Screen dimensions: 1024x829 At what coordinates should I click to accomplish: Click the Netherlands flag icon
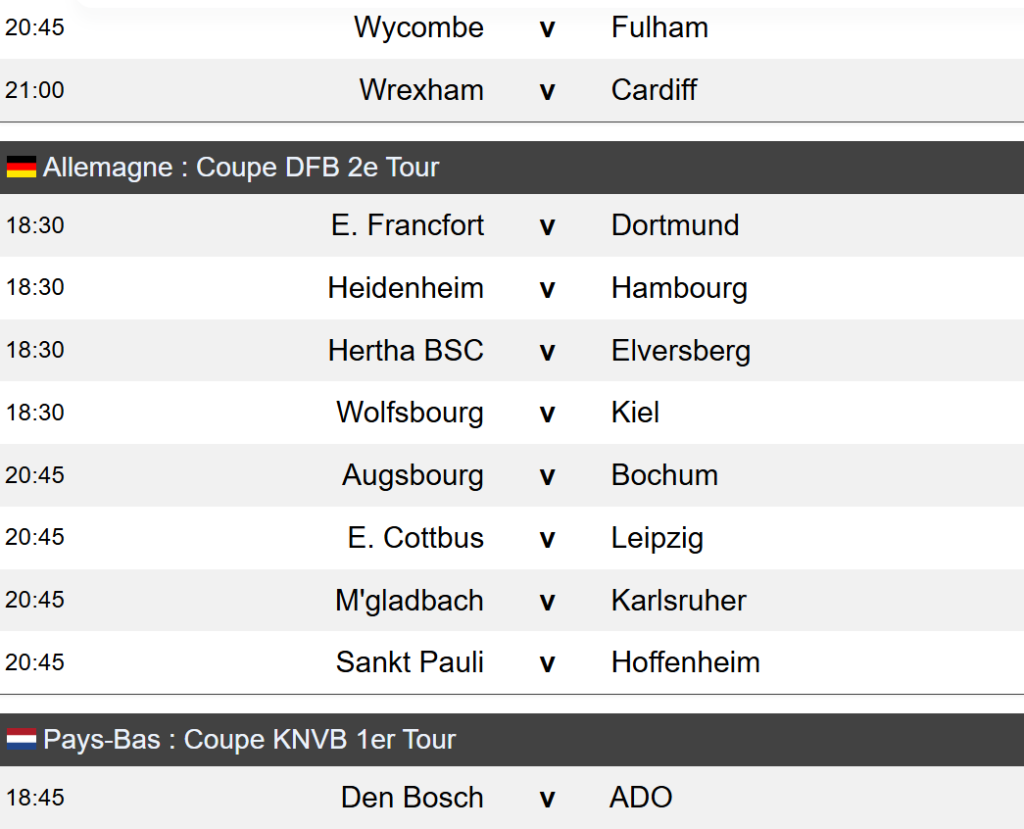[x=21, y=739]
